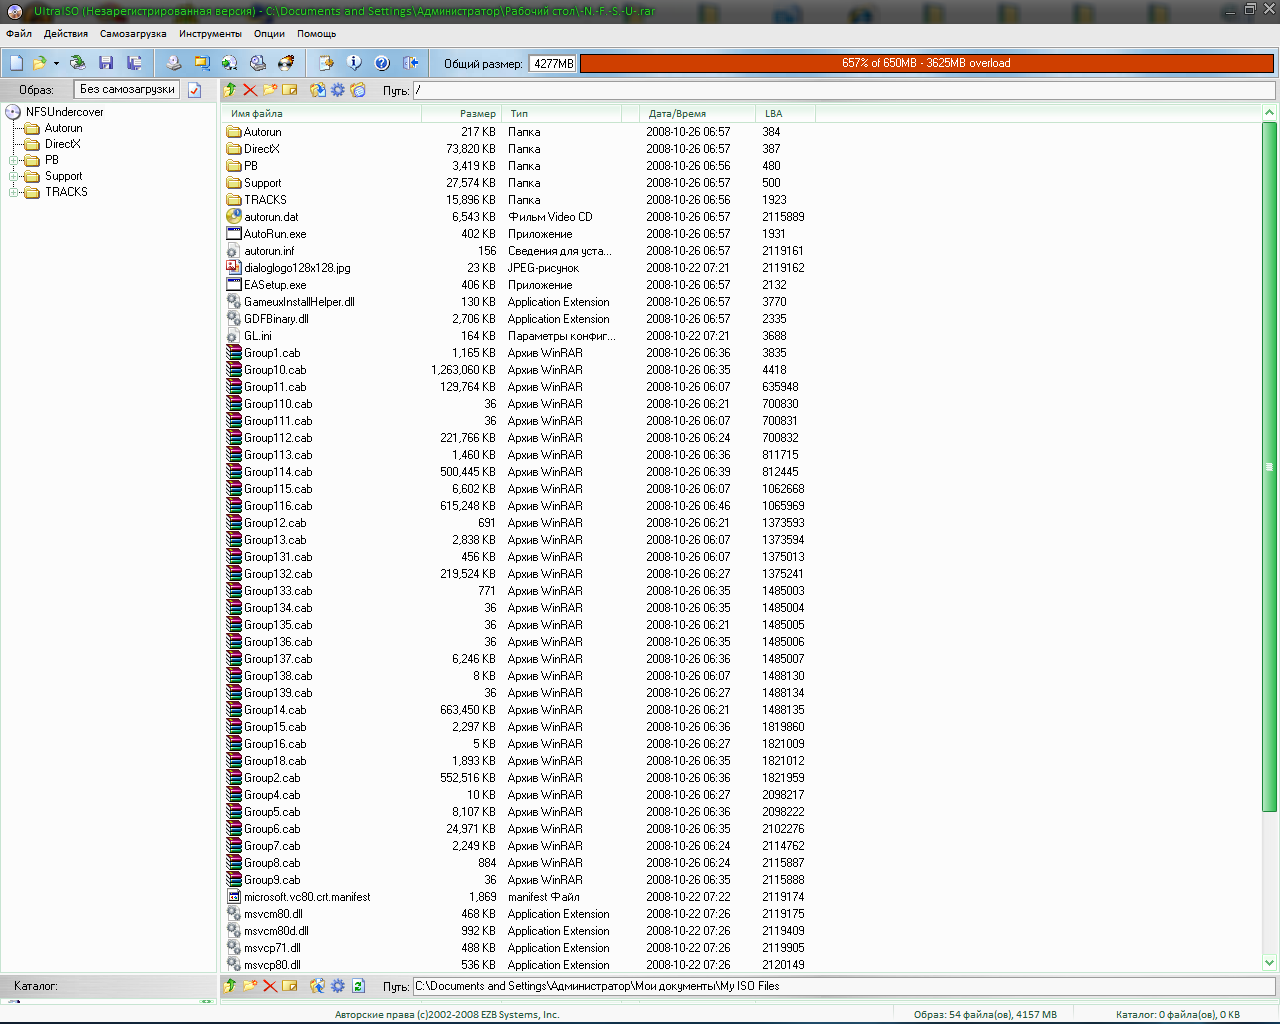Open the Помощь menu
This screenshot has height=1024, width=1280.
coord(316,34)
